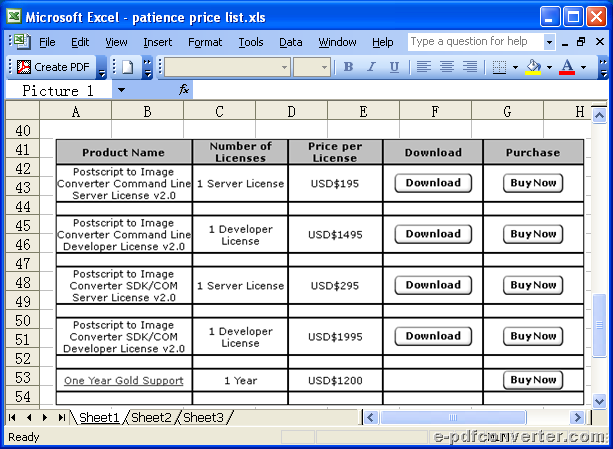Switch to the Sheet2 tab

[x=151, y=418]
